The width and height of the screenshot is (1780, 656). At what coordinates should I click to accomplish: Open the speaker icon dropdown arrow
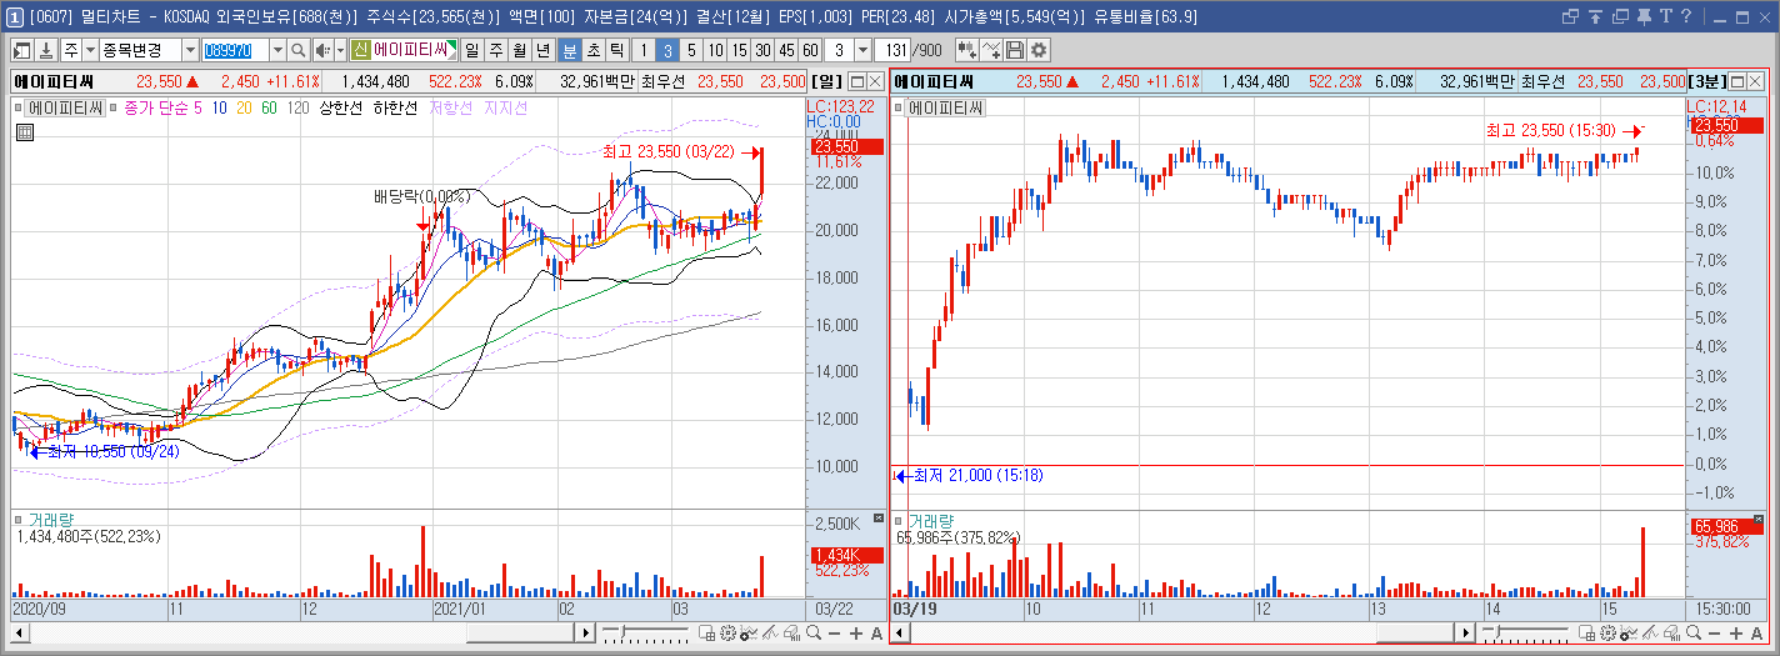pos(340,50)
